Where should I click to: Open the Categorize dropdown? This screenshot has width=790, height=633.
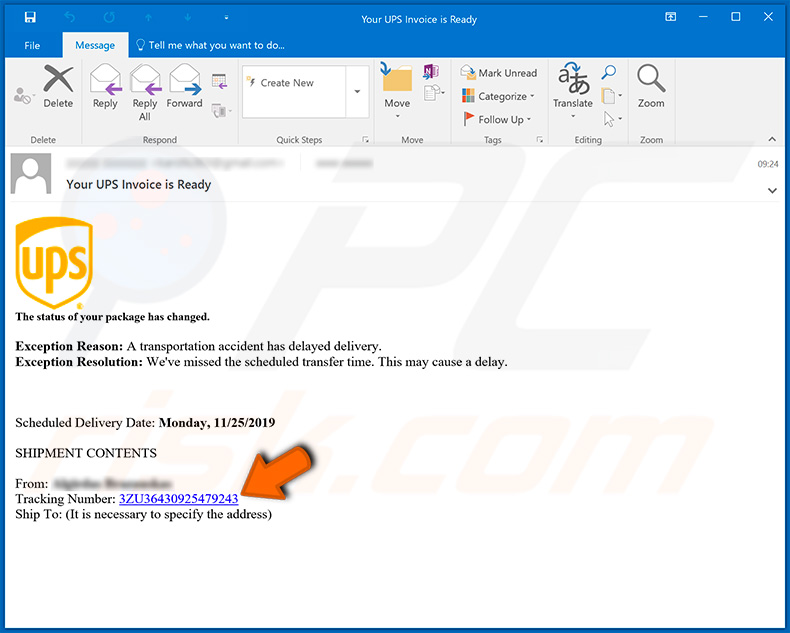498,96
